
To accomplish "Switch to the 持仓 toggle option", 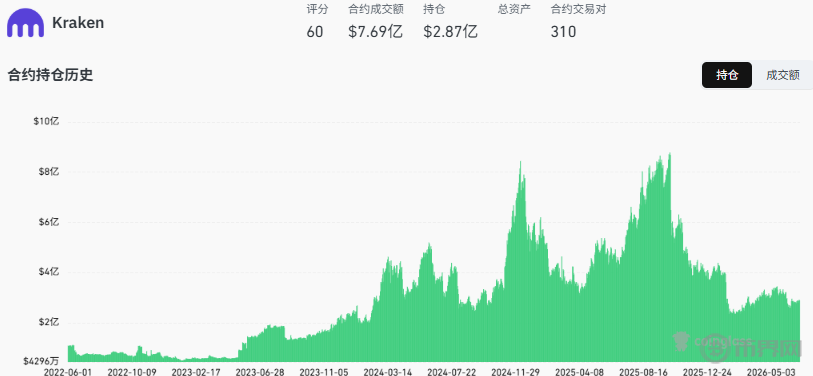I will pos(726,75).
